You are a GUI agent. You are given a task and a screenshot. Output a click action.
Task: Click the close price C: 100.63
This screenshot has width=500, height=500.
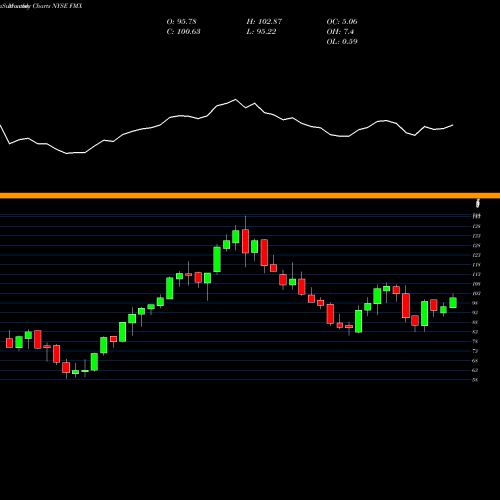click(183, 32)
